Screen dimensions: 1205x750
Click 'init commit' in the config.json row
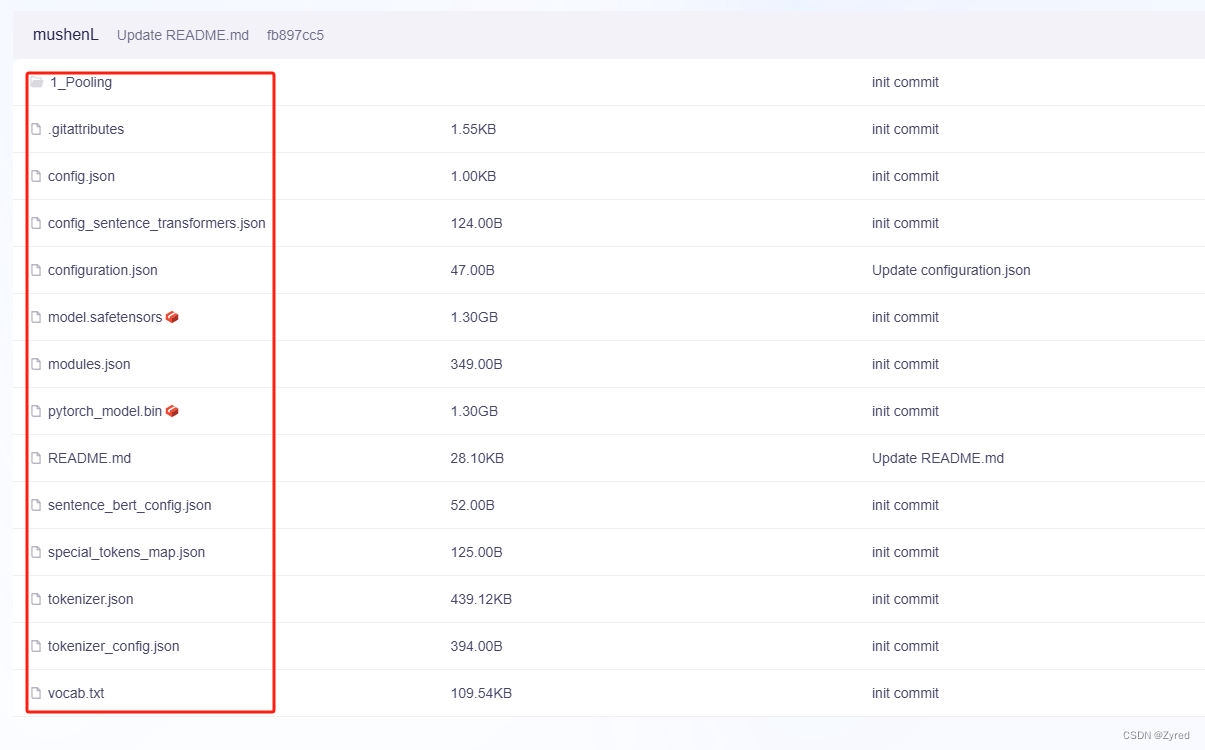point(905,176)
